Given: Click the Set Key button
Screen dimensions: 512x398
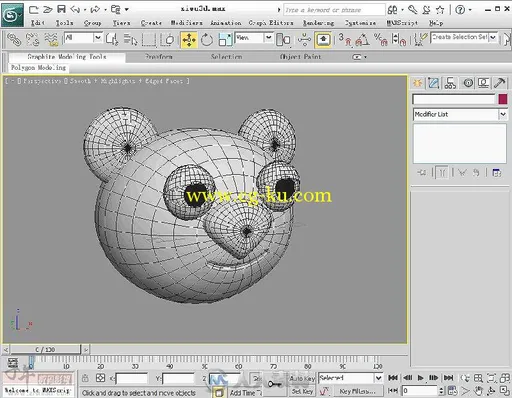Looking at the screenshot, I should 302,391.
